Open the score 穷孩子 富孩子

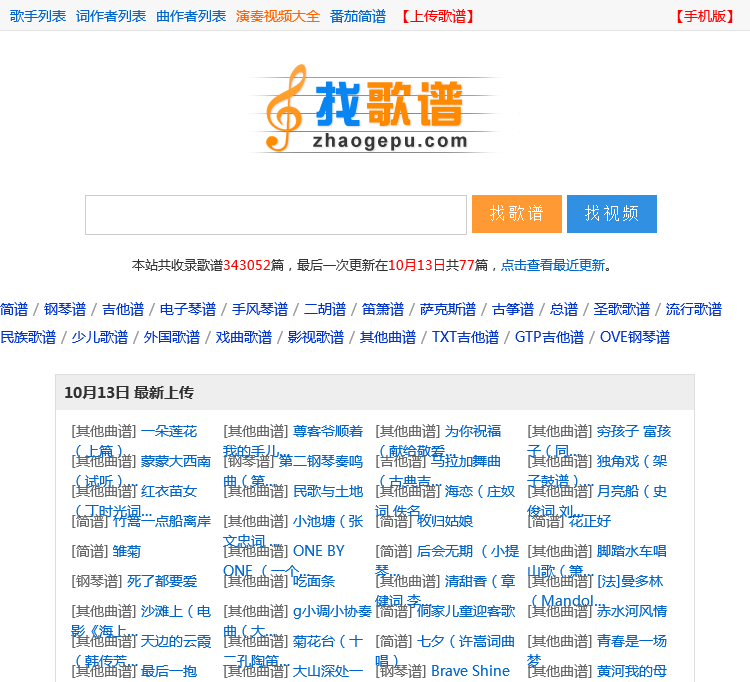(634, 431)
